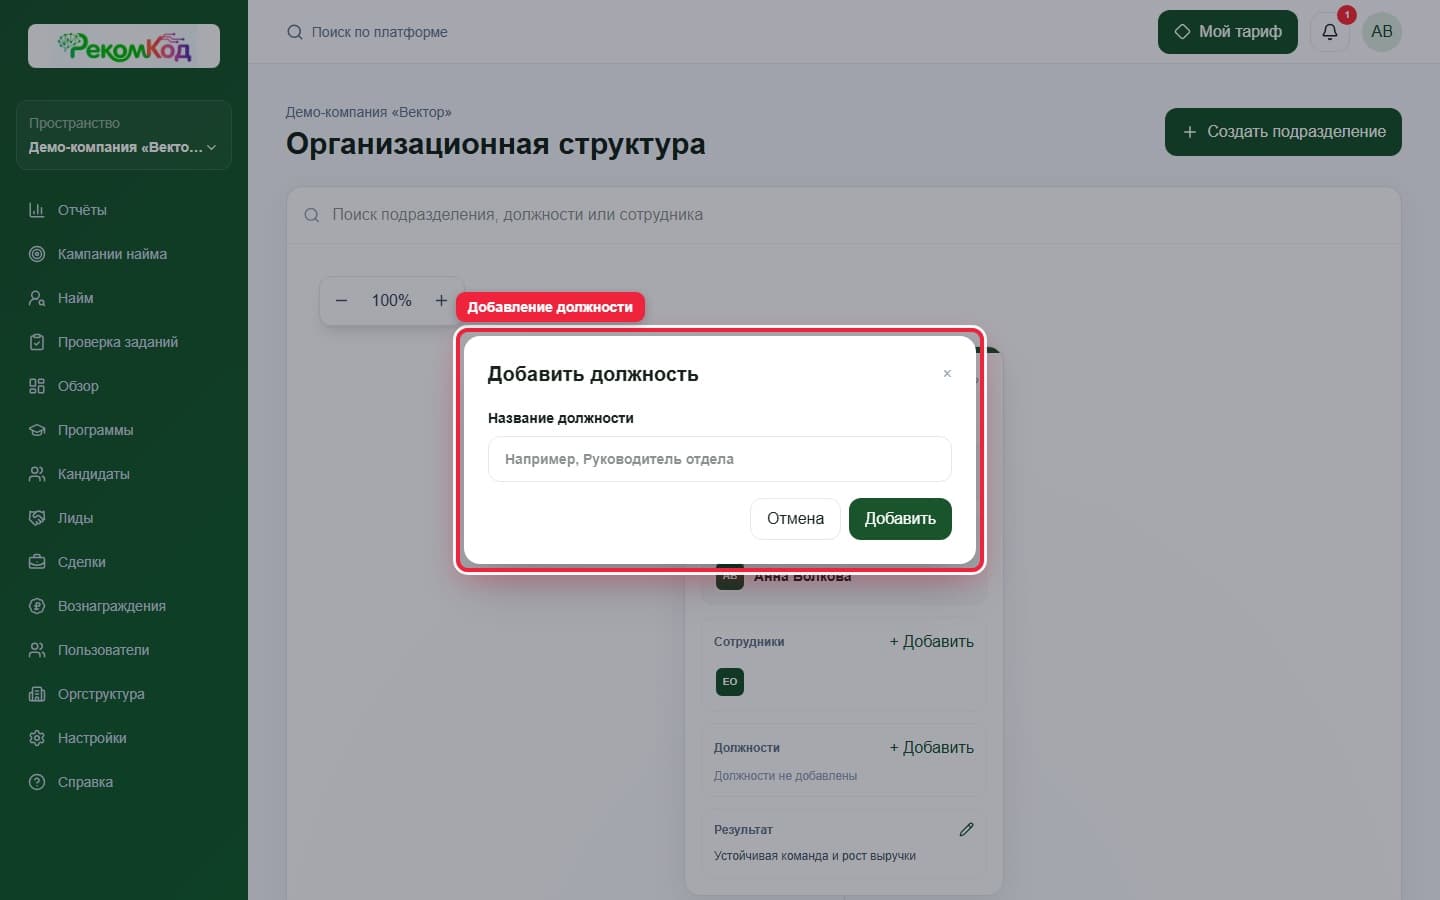Focus the Поиск по платформе field
Image resolution: width=1440 pixels, height=900 pixels.
click(x=380, y=32)
